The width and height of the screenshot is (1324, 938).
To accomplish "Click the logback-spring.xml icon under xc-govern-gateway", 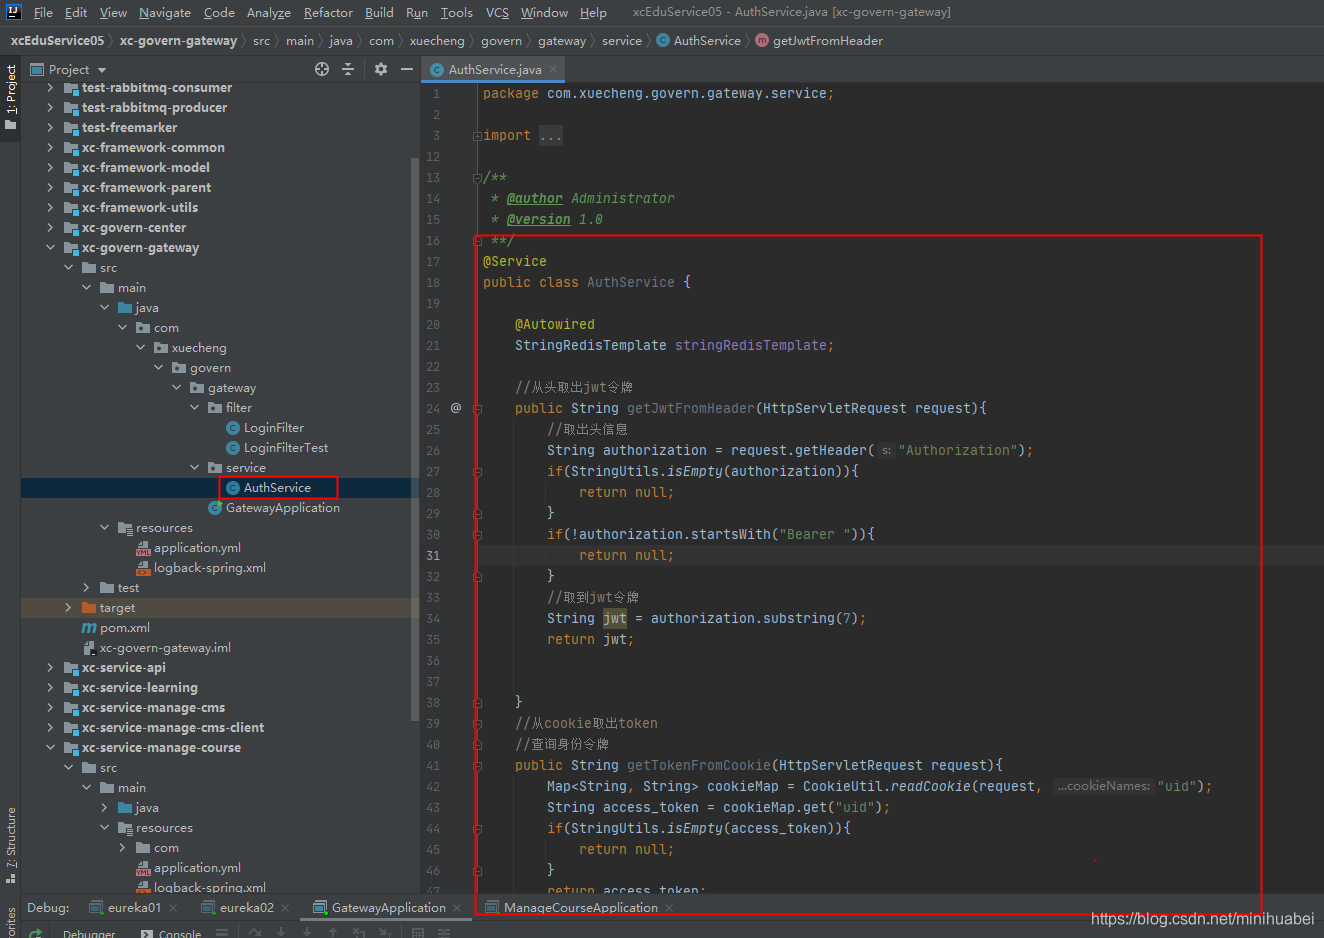I will pyautogui.click(x=143, y=568).
